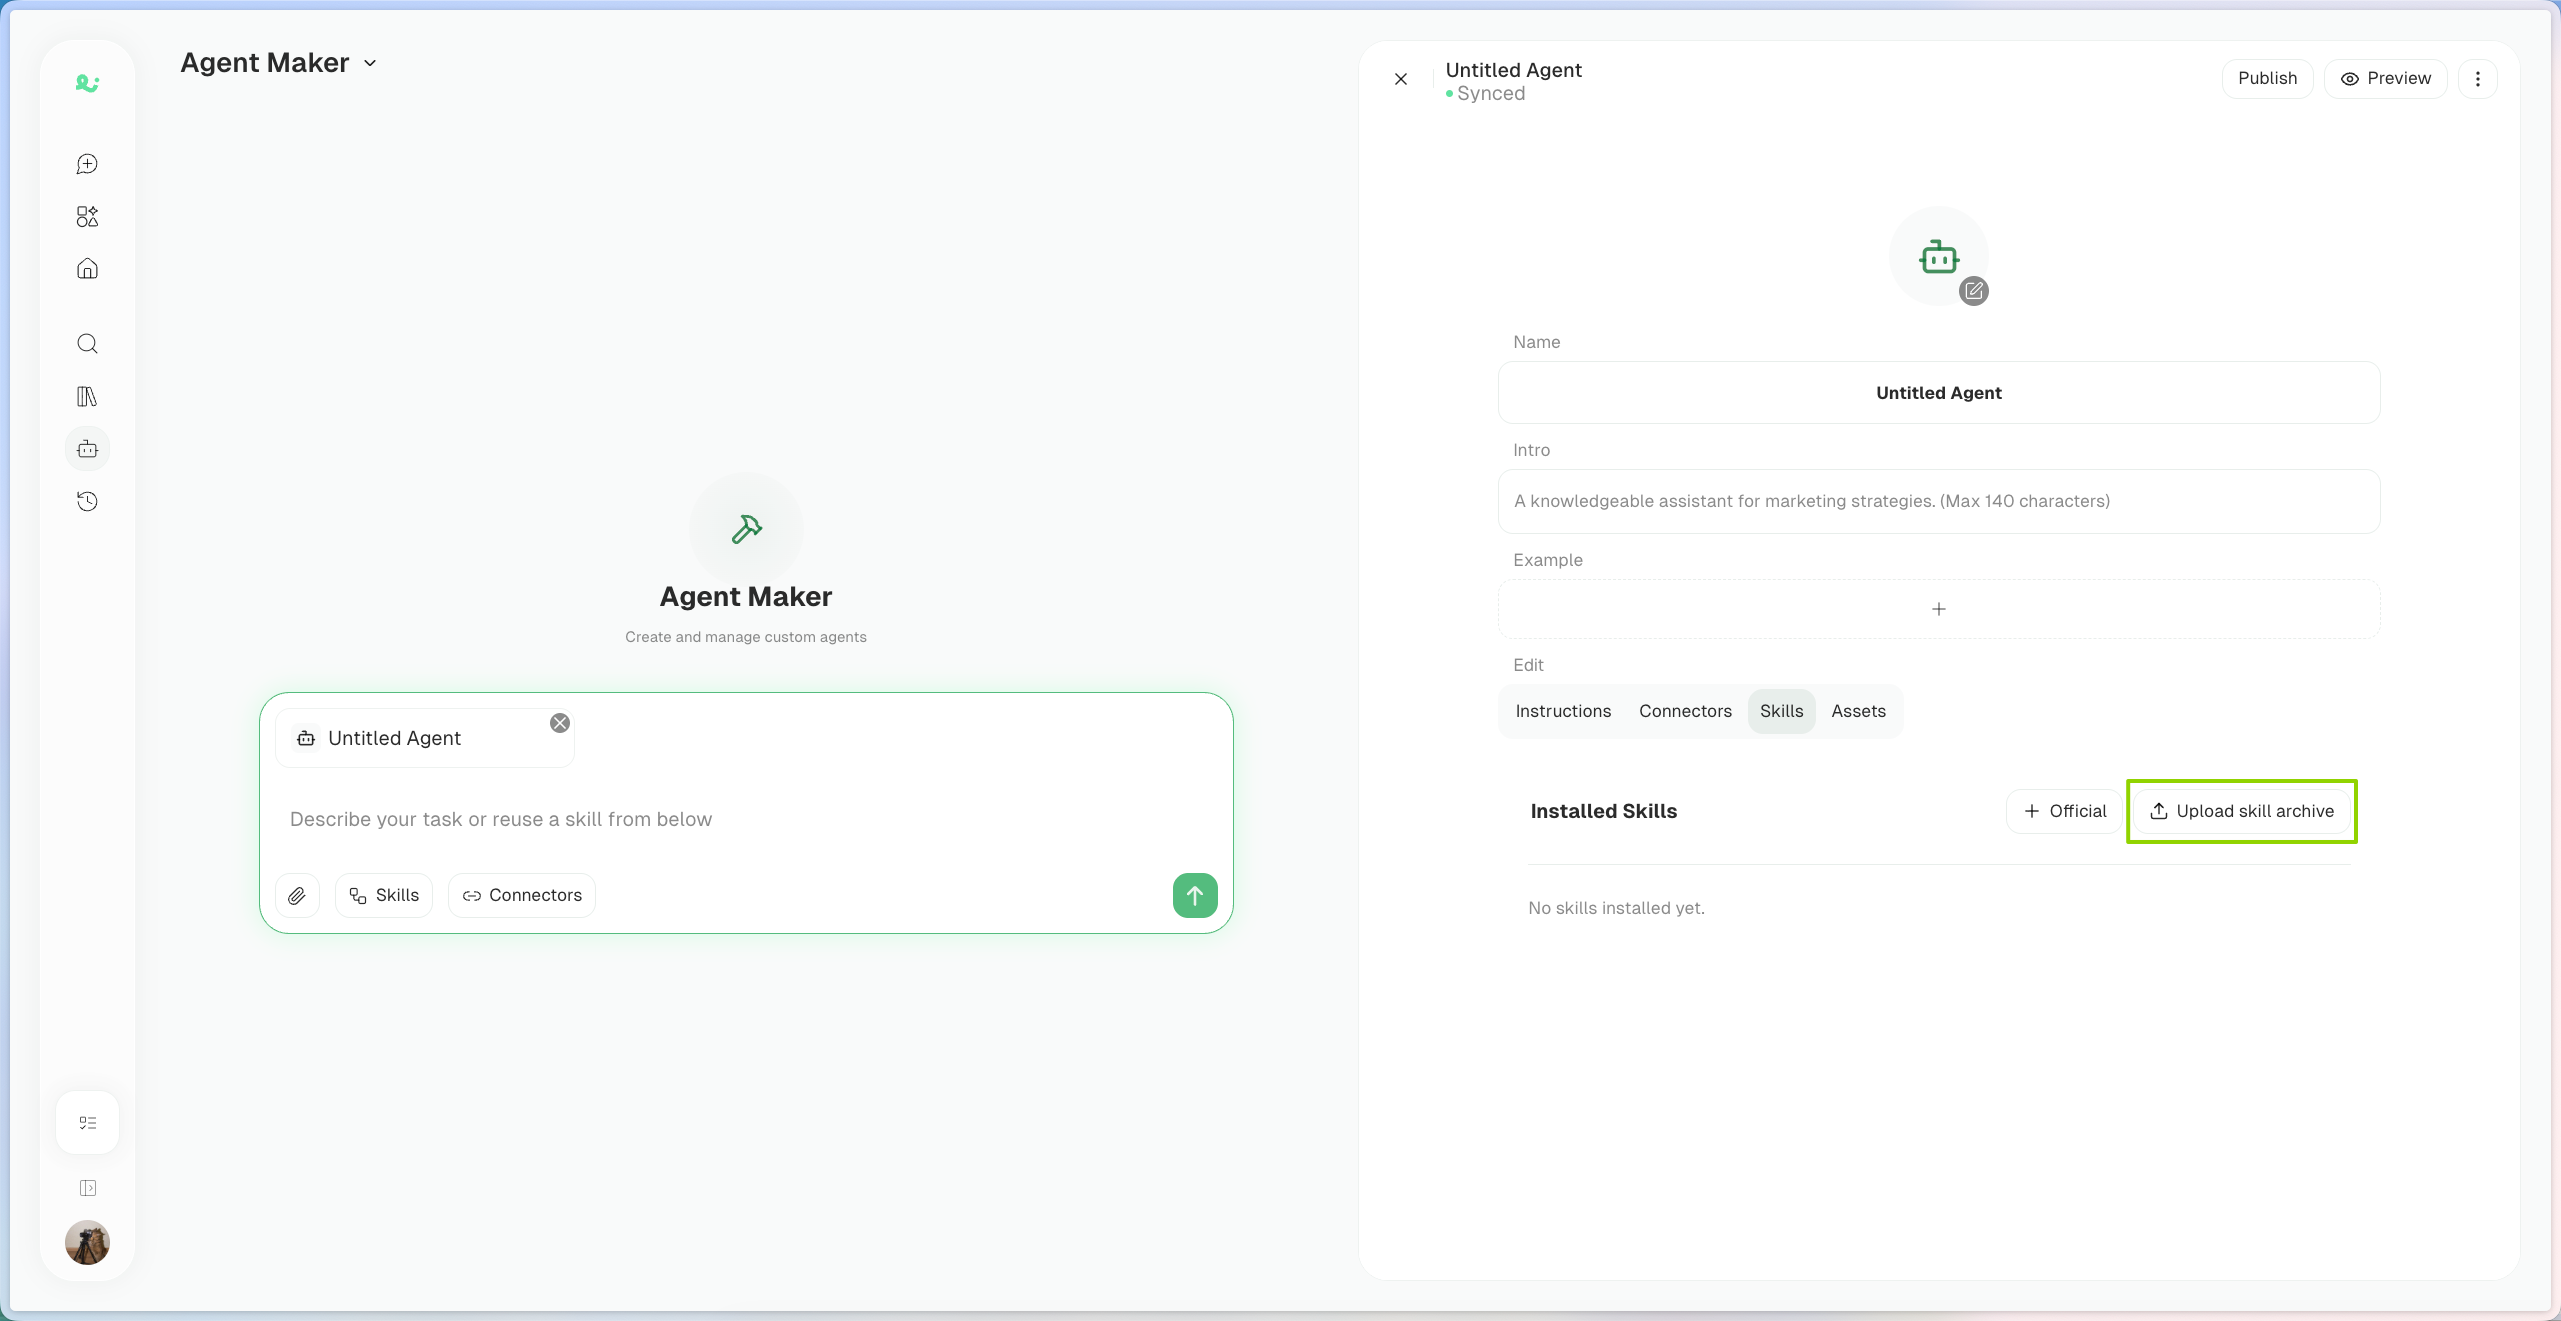The image size is (2561, 1321).
Task: Click the Intro text field
Action: pos(1938,501)
